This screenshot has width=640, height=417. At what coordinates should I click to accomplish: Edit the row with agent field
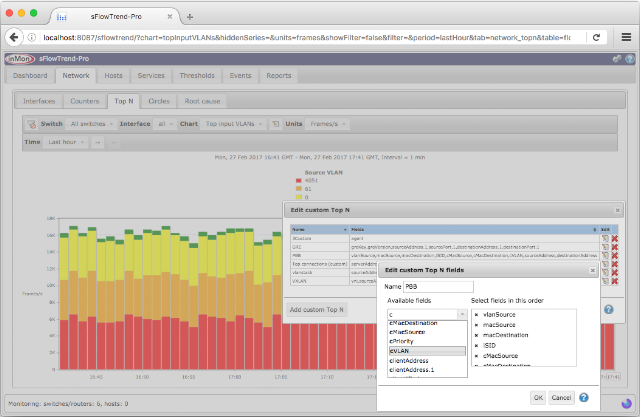coord(604,238)
